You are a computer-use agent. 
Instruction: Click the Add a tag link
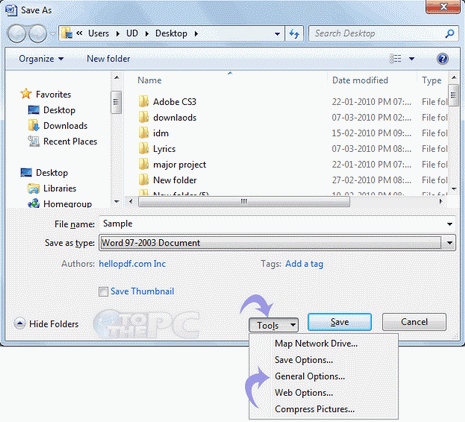coord(304,264)
